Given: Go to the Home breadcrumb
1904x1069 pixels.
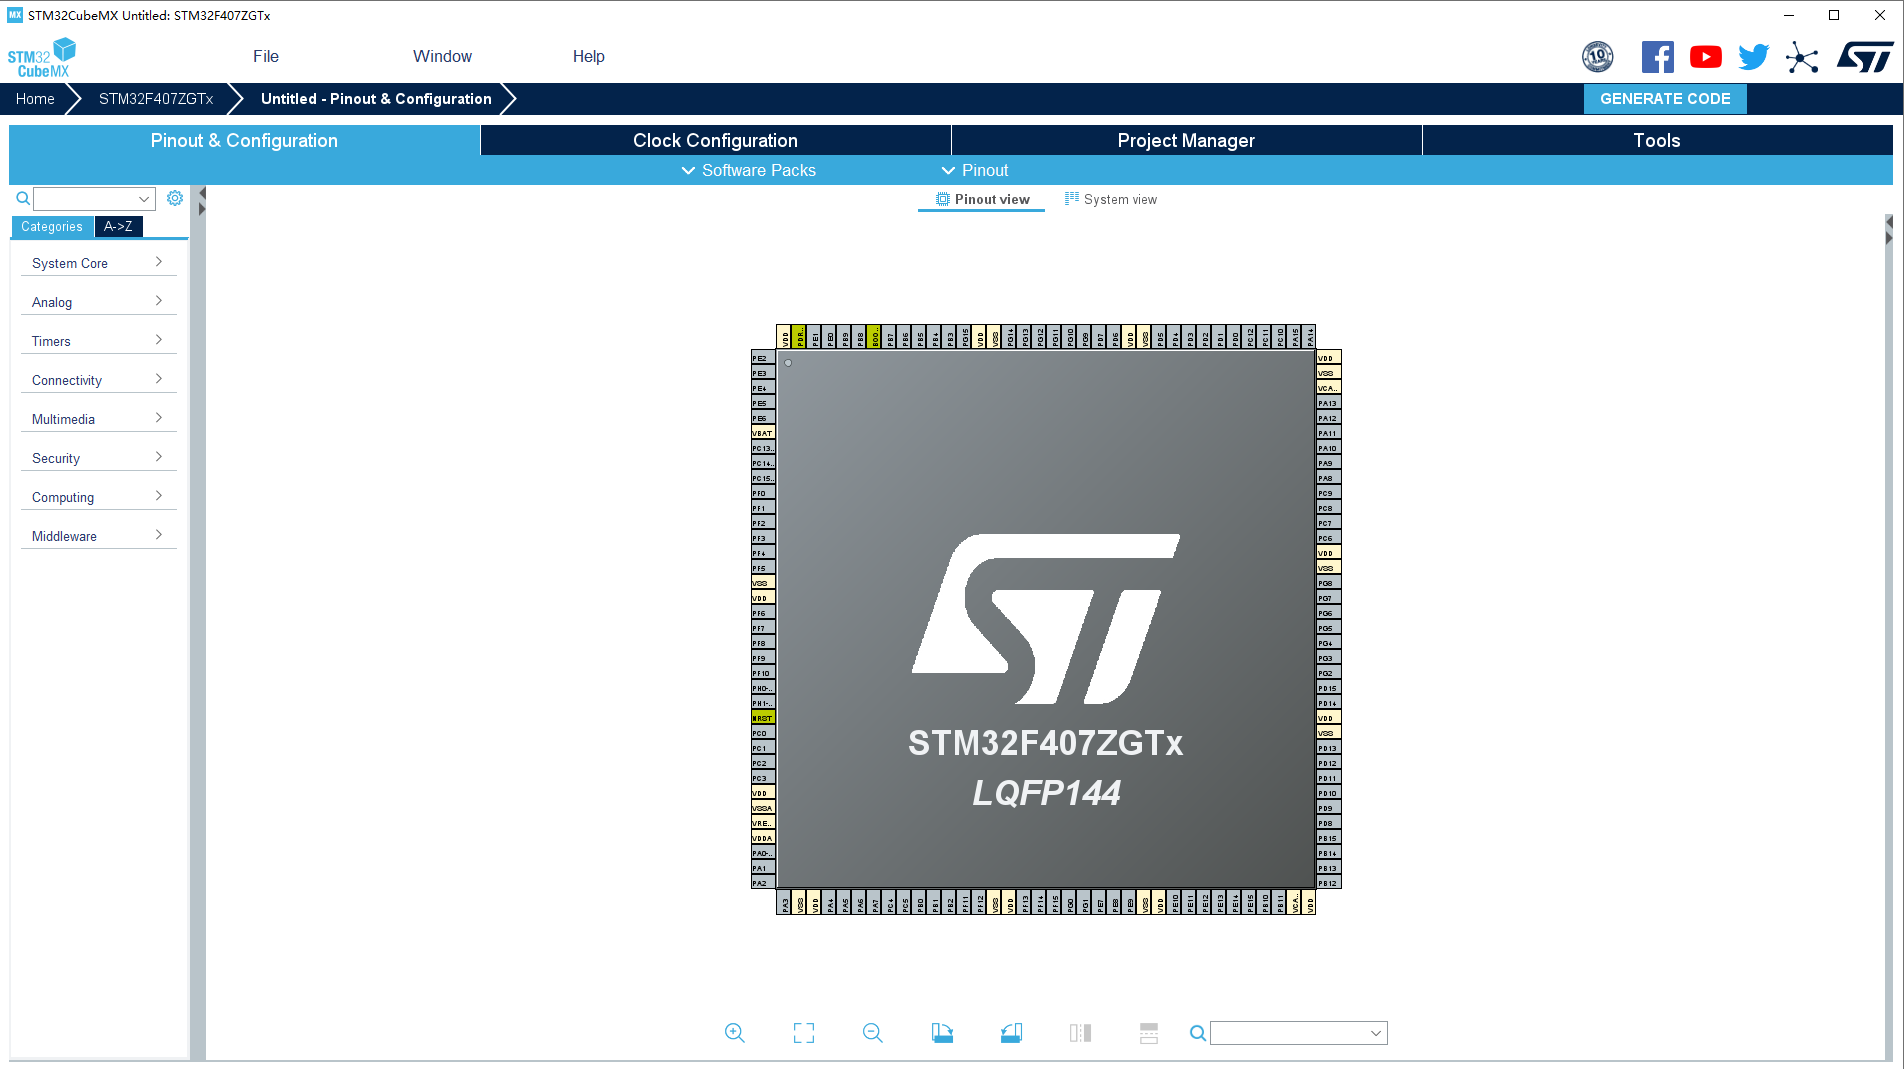Looking at the screenshot, I should 35,98.
